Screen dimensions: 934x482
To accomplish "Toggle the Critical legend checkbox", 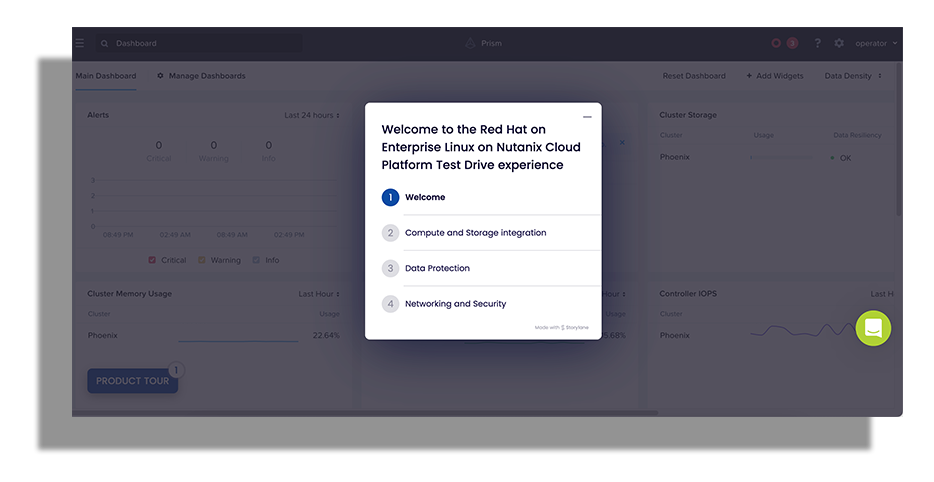I will coord(152,260).
